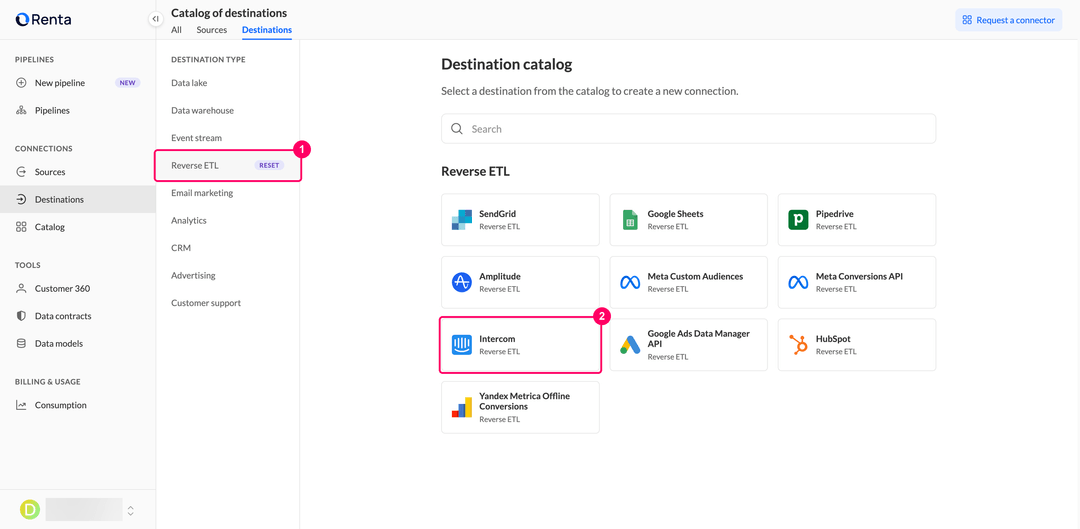
Task: Click the Request a connector grid icon
Action: coord(967,20)
